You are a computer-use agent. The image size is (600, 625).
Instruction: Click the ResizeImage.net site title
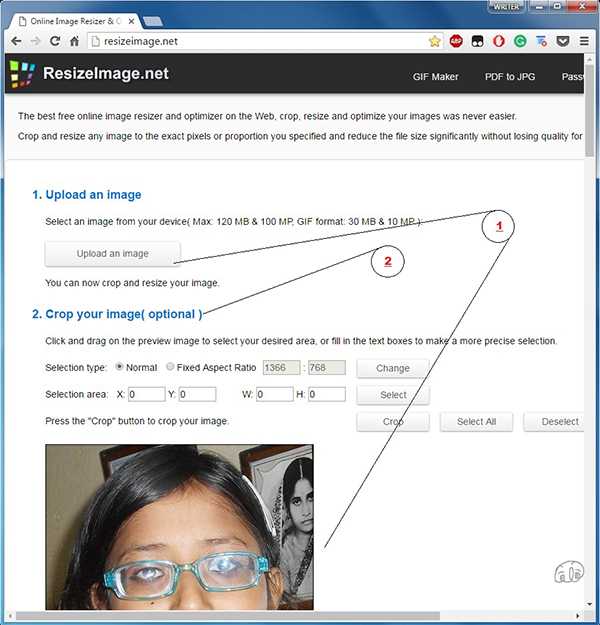pos(106,73)
